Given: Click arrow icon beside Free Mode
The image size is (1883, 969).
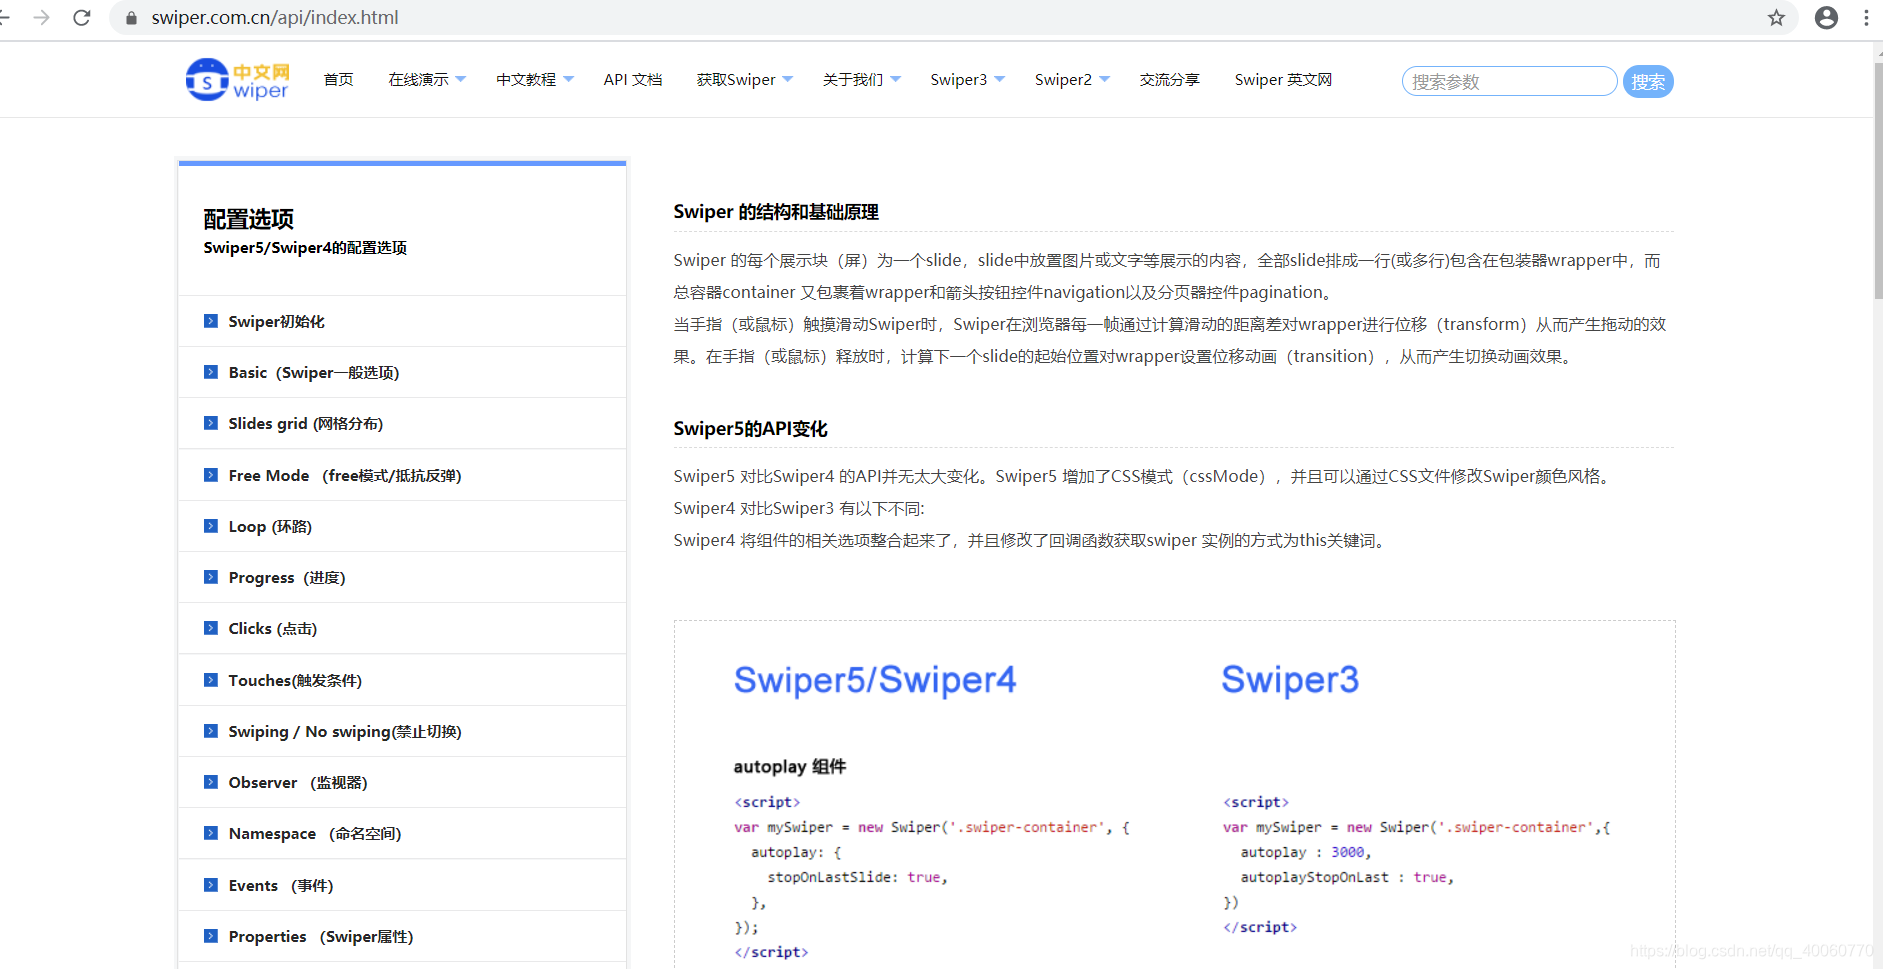Looking at the screenshot, I should (x=210, y=475).
